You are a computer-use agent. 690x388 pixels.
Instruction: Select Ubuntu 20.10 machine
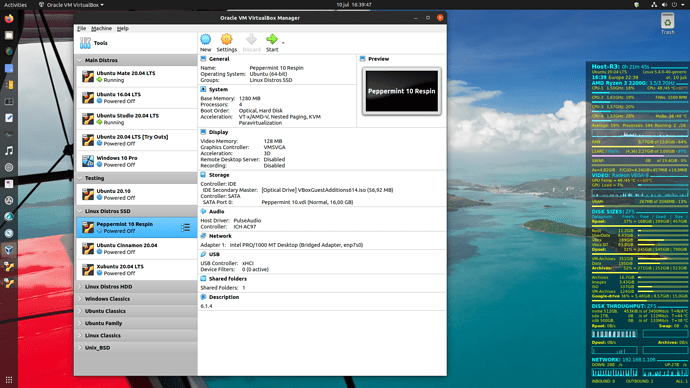point(136,194)
